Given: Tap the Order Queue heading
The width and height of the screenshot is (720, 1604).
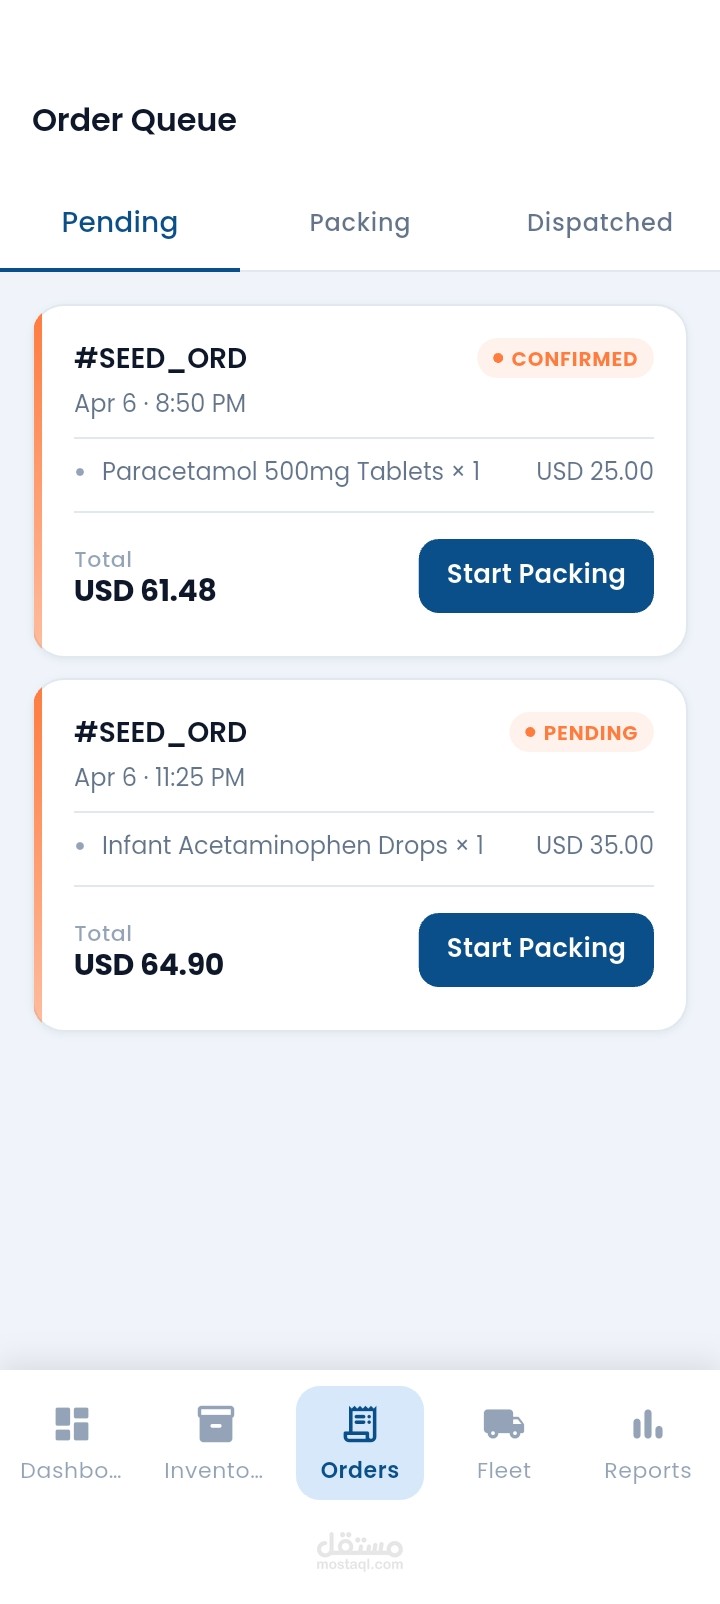Looking at the screenshot, I should click(135, 120).
